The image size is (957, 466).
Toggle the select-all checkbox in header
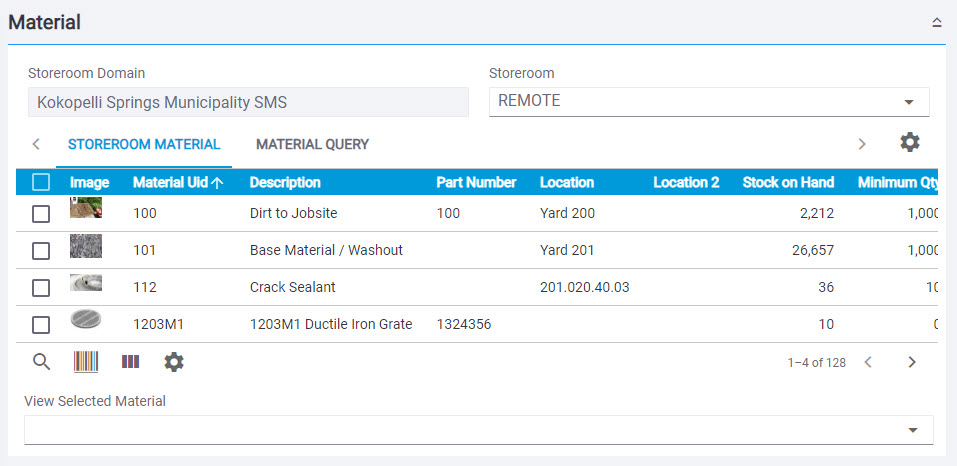click(x=41, y=182)
